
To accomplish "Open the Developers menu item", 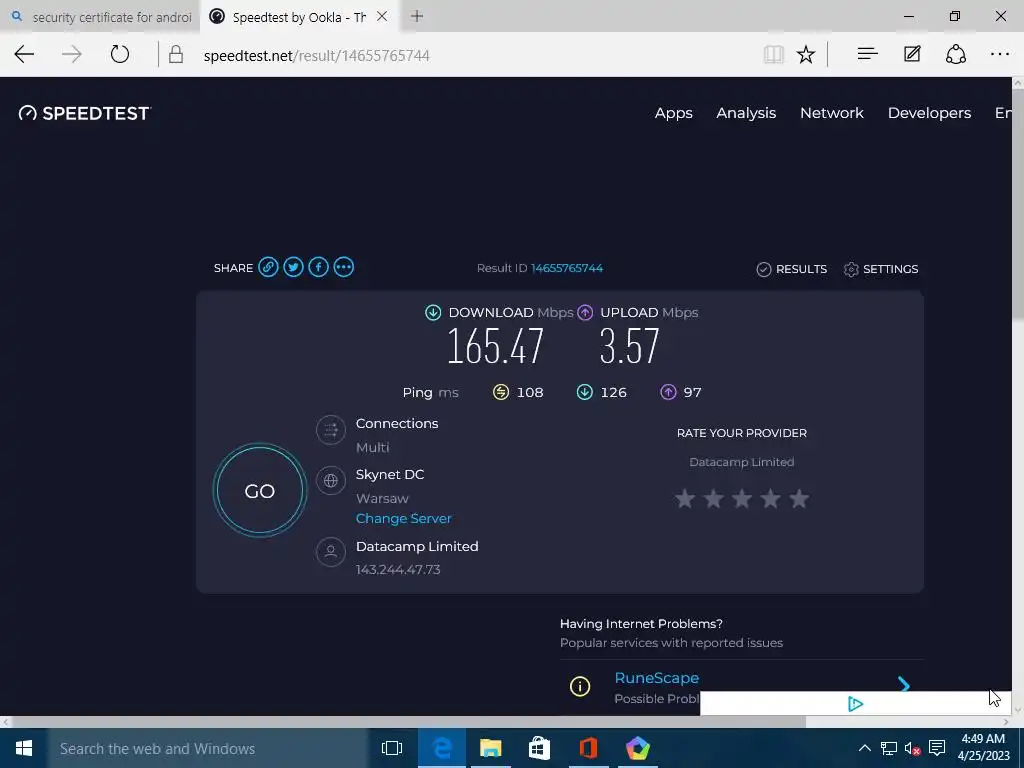I will pyautogui.click(x=929, y=113).
